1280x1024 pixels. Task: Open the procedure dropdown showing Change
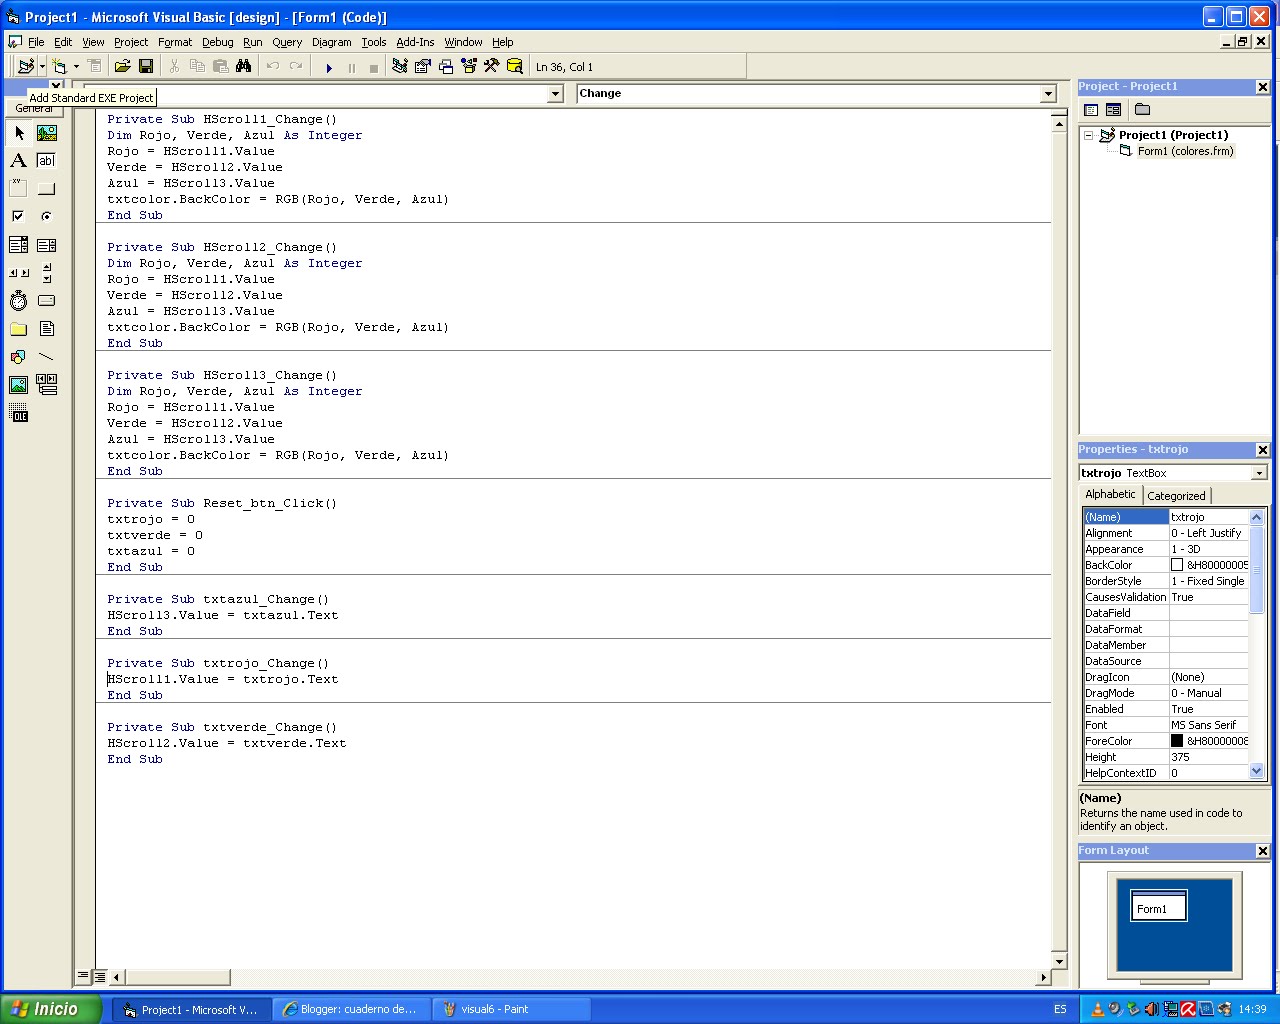1047,93
